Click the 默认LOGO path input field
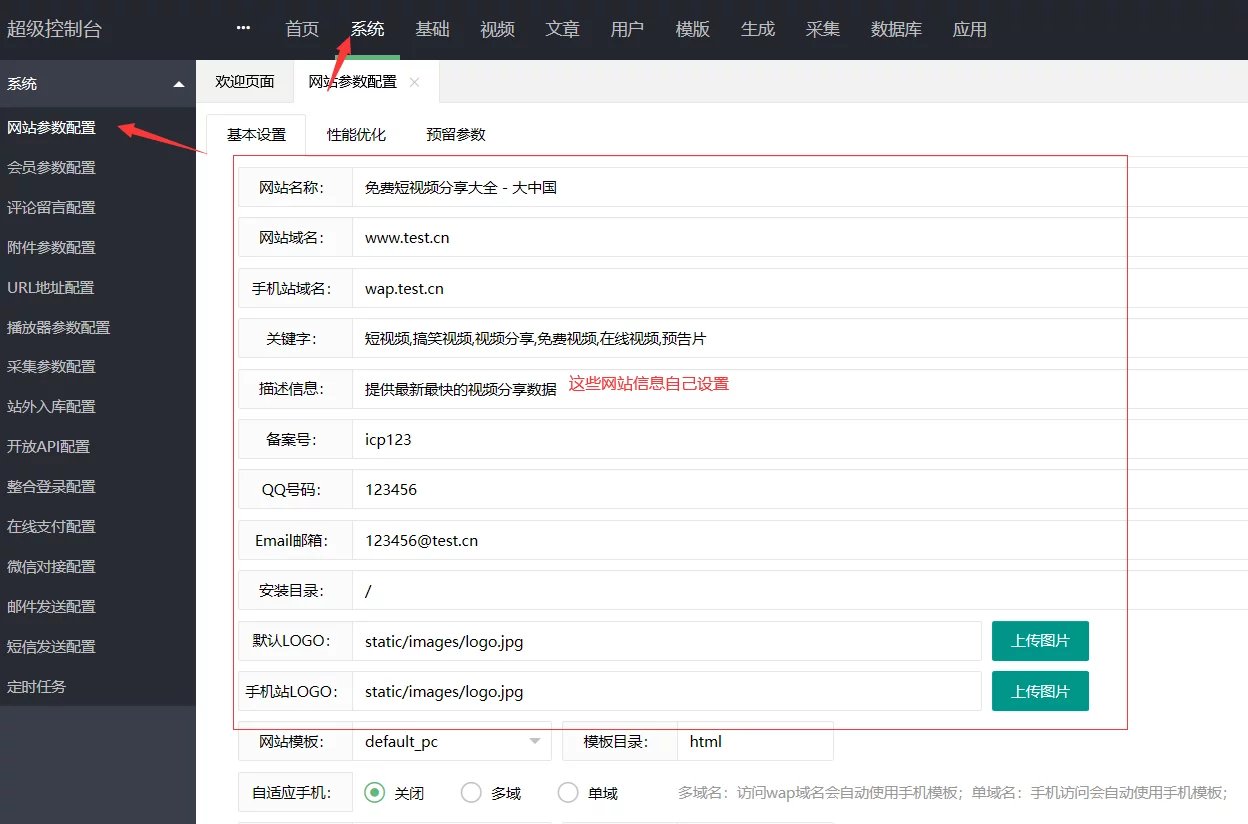Image resolution: width=1248 pixels, height=824 pixels. tap(667, 641)
